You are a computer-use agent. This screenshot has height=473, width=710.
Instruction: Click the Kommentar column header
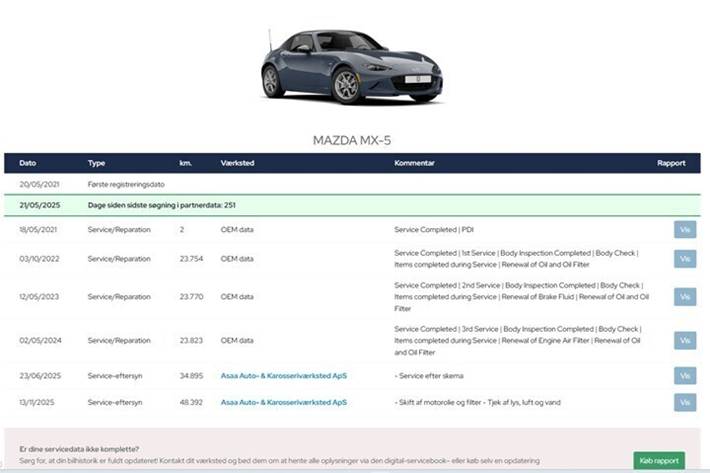[414, 163]
